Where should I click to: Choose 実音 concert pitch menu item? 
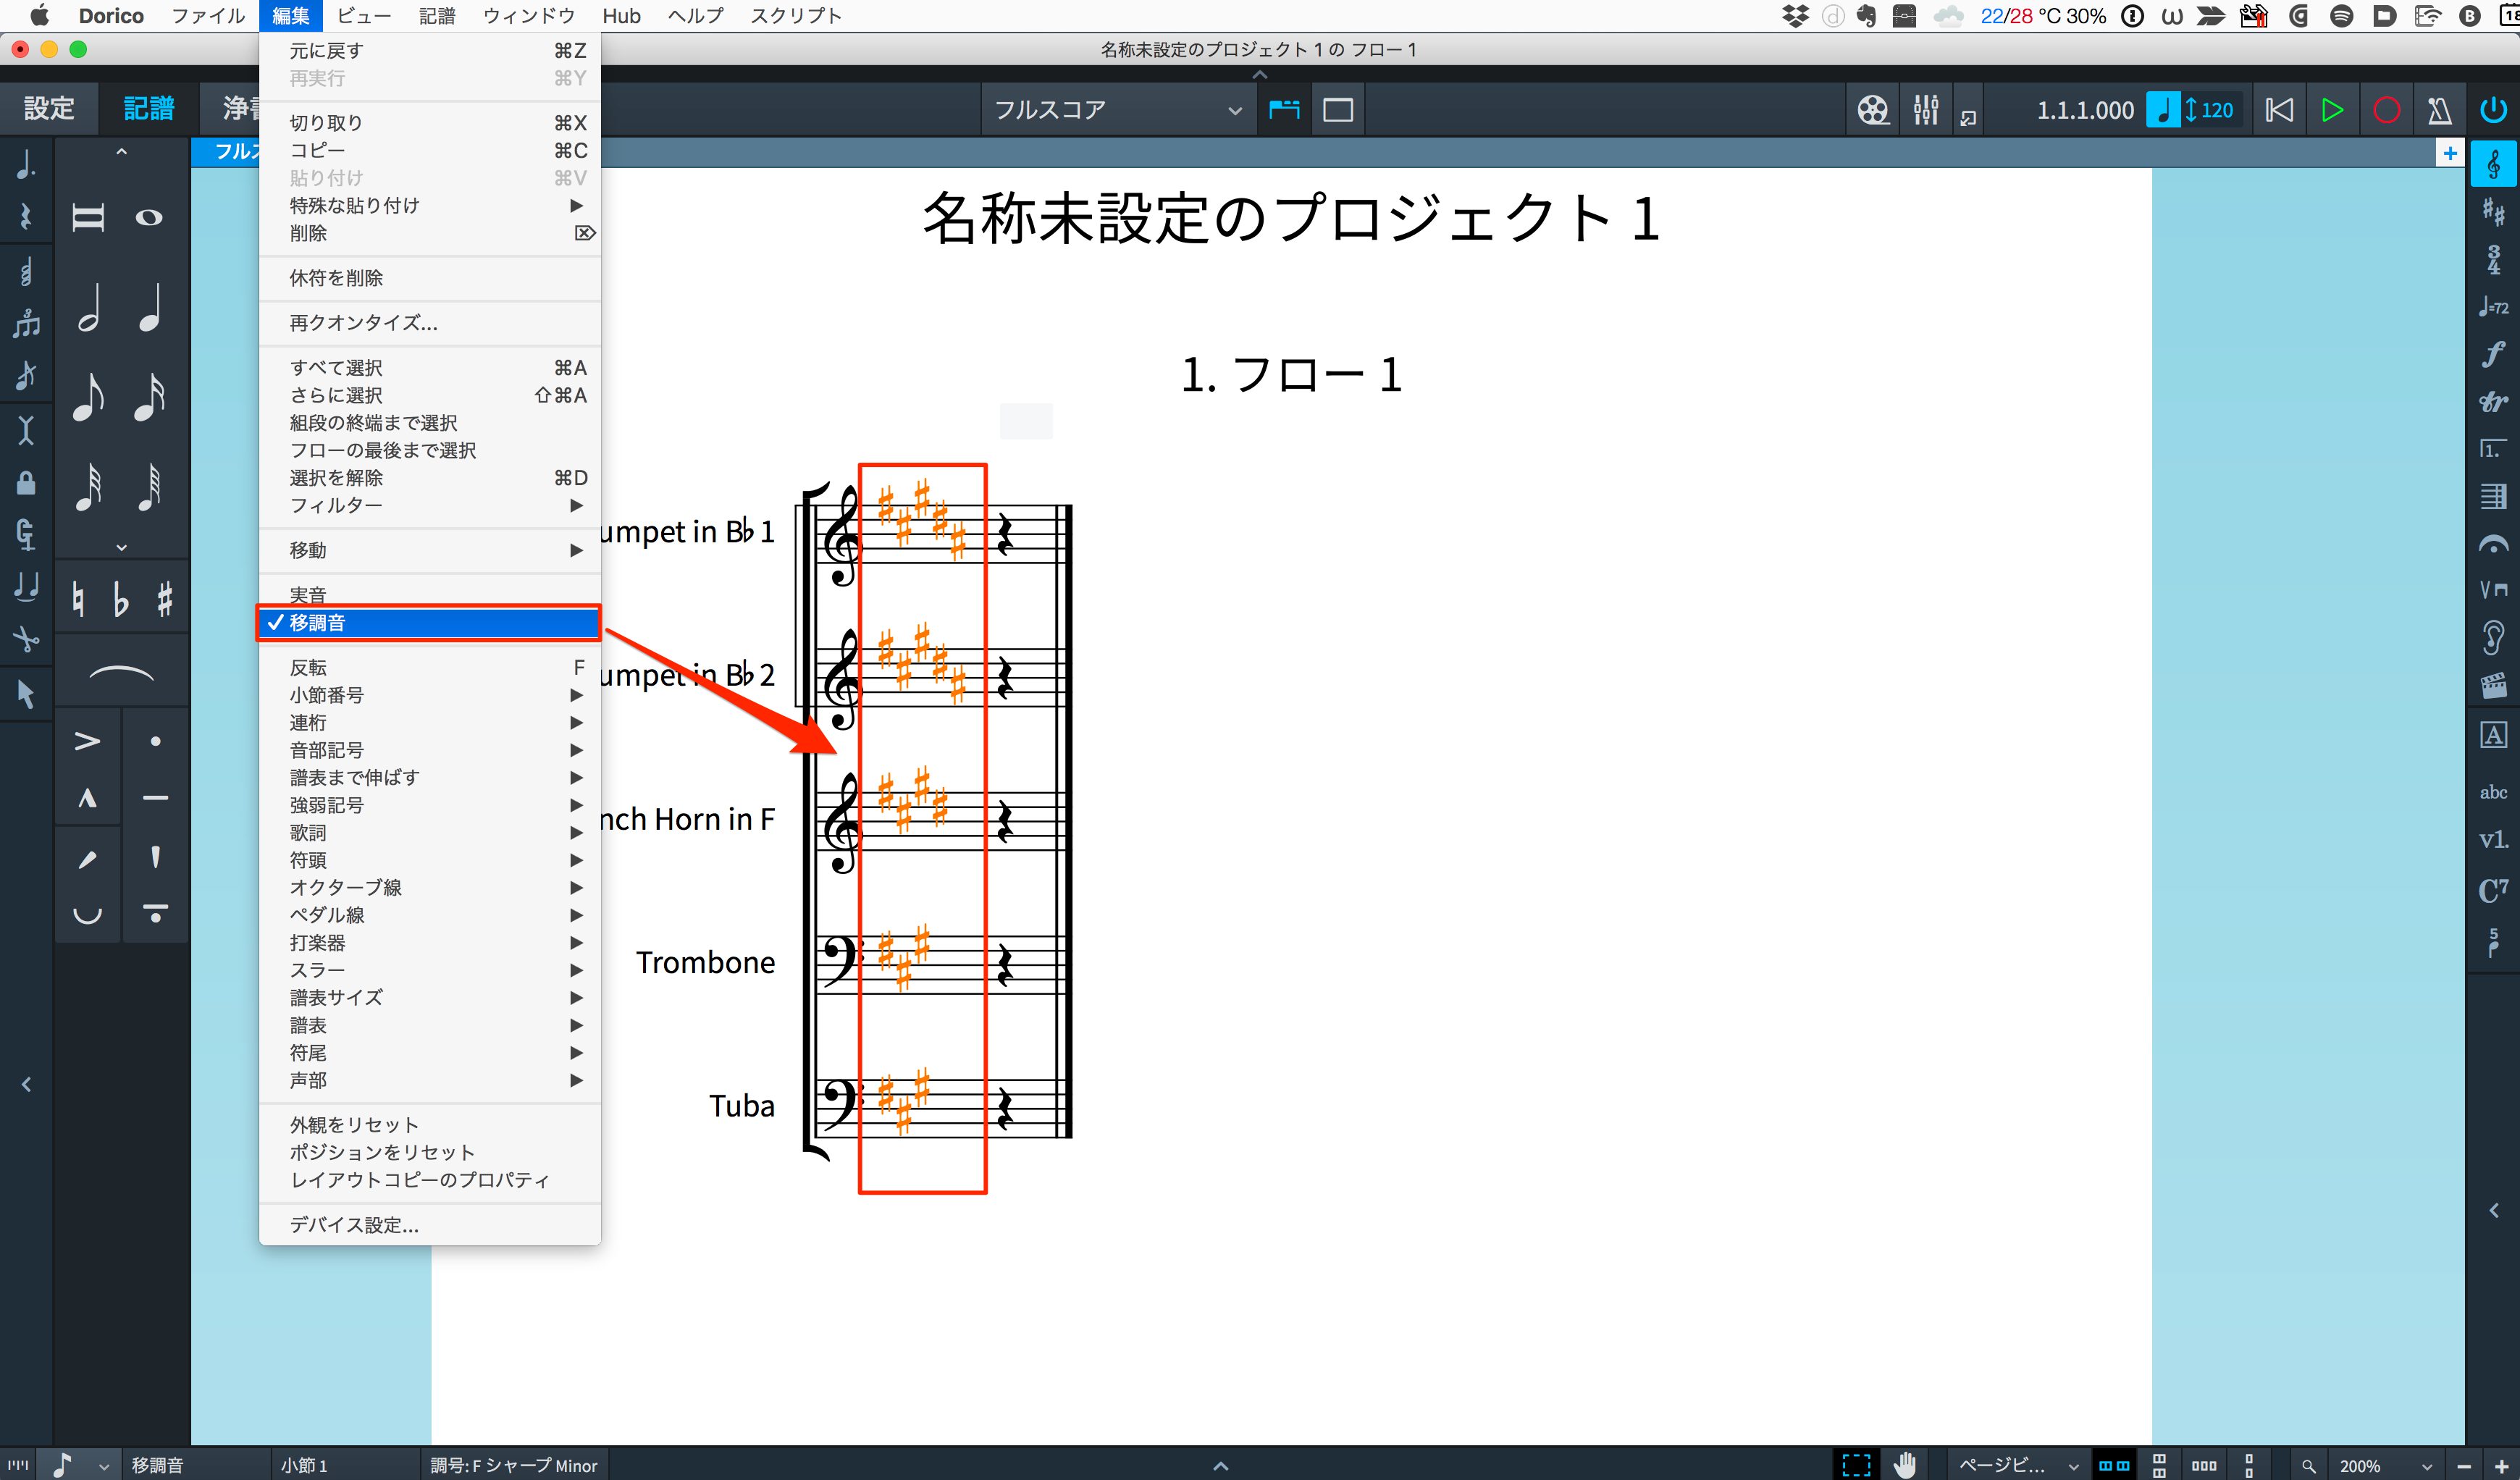(x=430, y=595)
